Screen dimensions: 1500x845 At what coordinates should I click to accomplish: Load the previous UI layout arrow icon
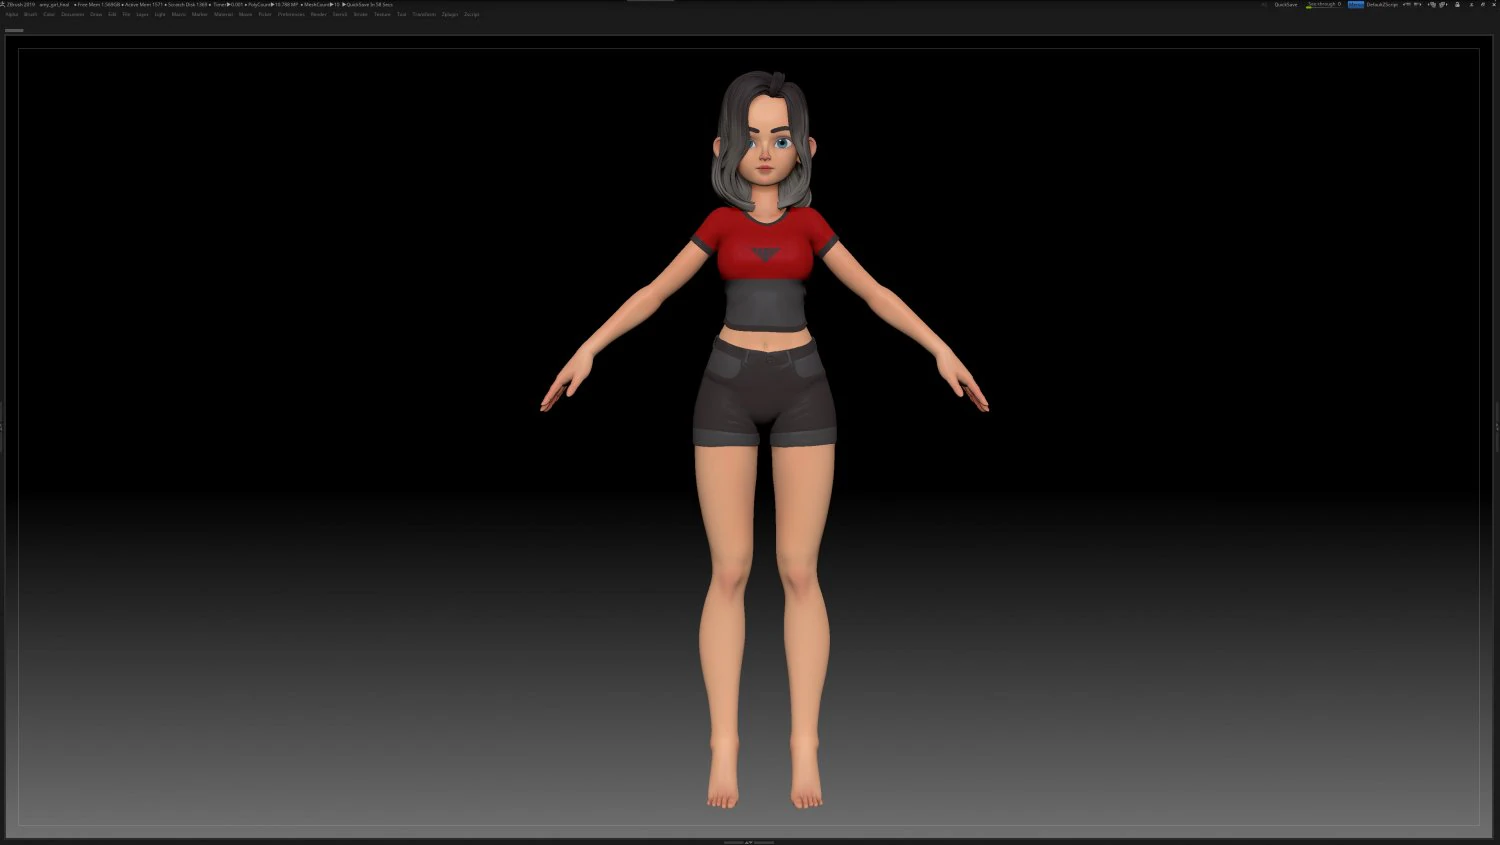pos(1406,4)
